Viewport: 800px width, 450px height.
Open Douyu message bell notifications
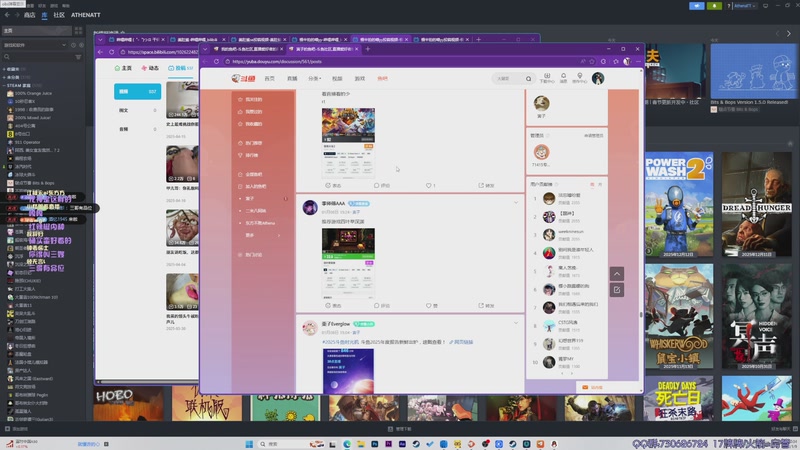(563, 78)
